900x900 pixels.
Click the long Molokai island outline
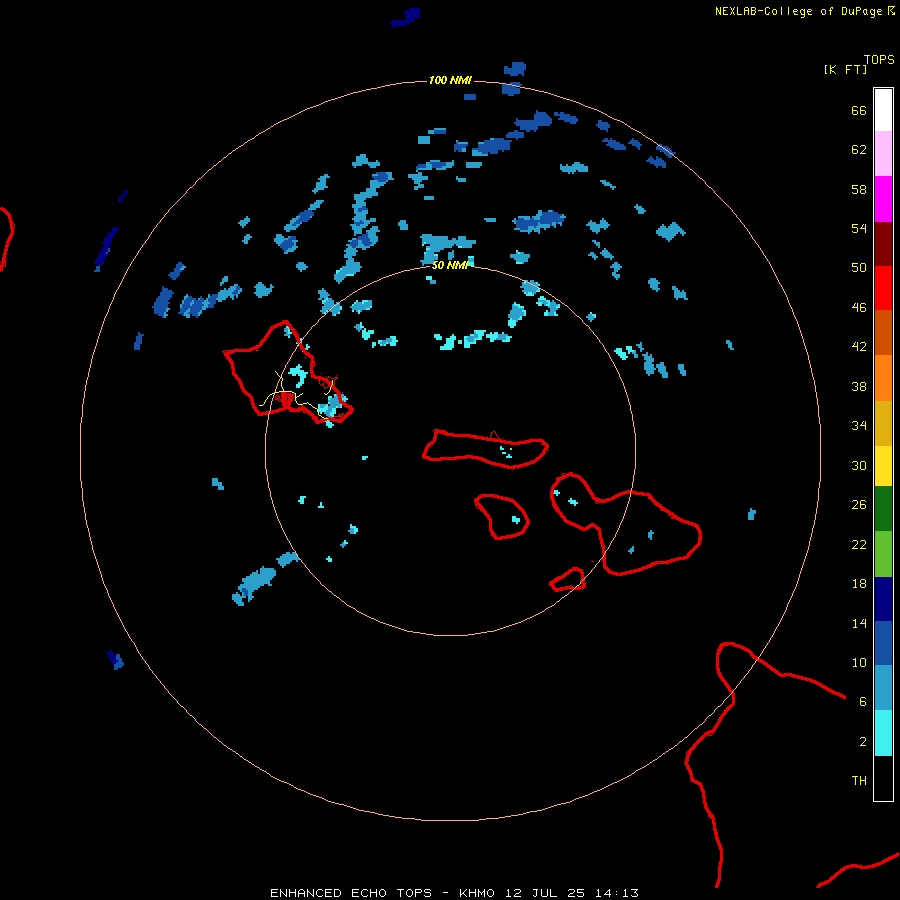point(486,449)
